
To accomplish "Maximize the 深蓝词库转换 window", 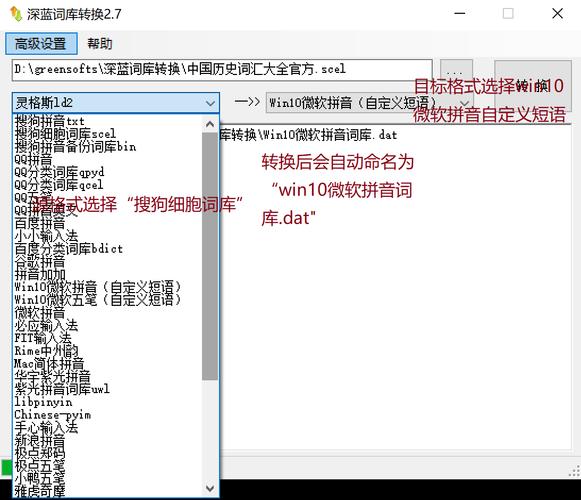I will coord(508,14).
